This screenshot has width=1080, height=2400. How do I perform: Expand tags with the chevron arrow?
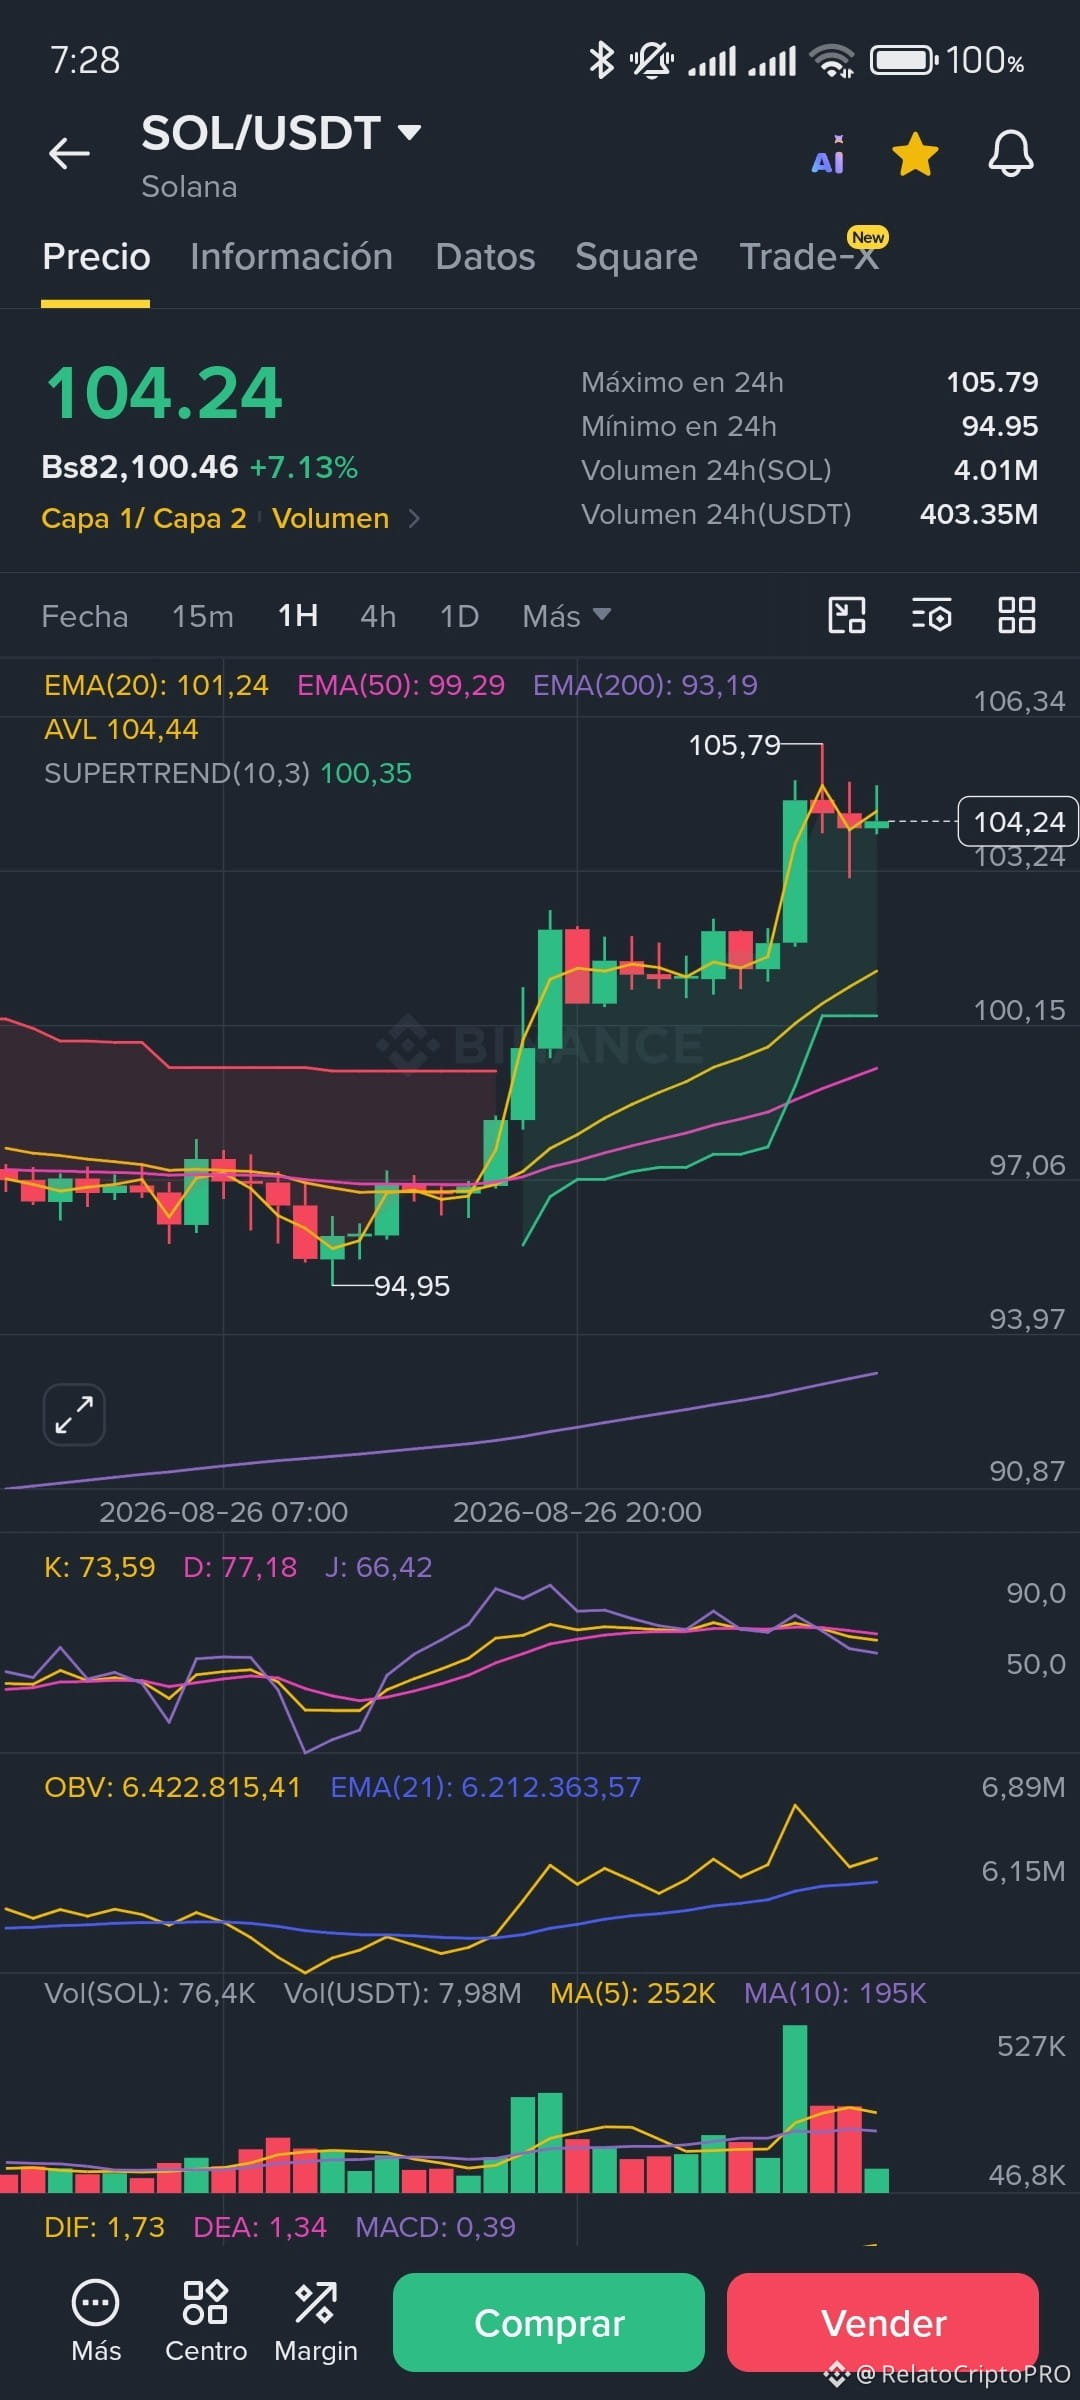point(414,518)
